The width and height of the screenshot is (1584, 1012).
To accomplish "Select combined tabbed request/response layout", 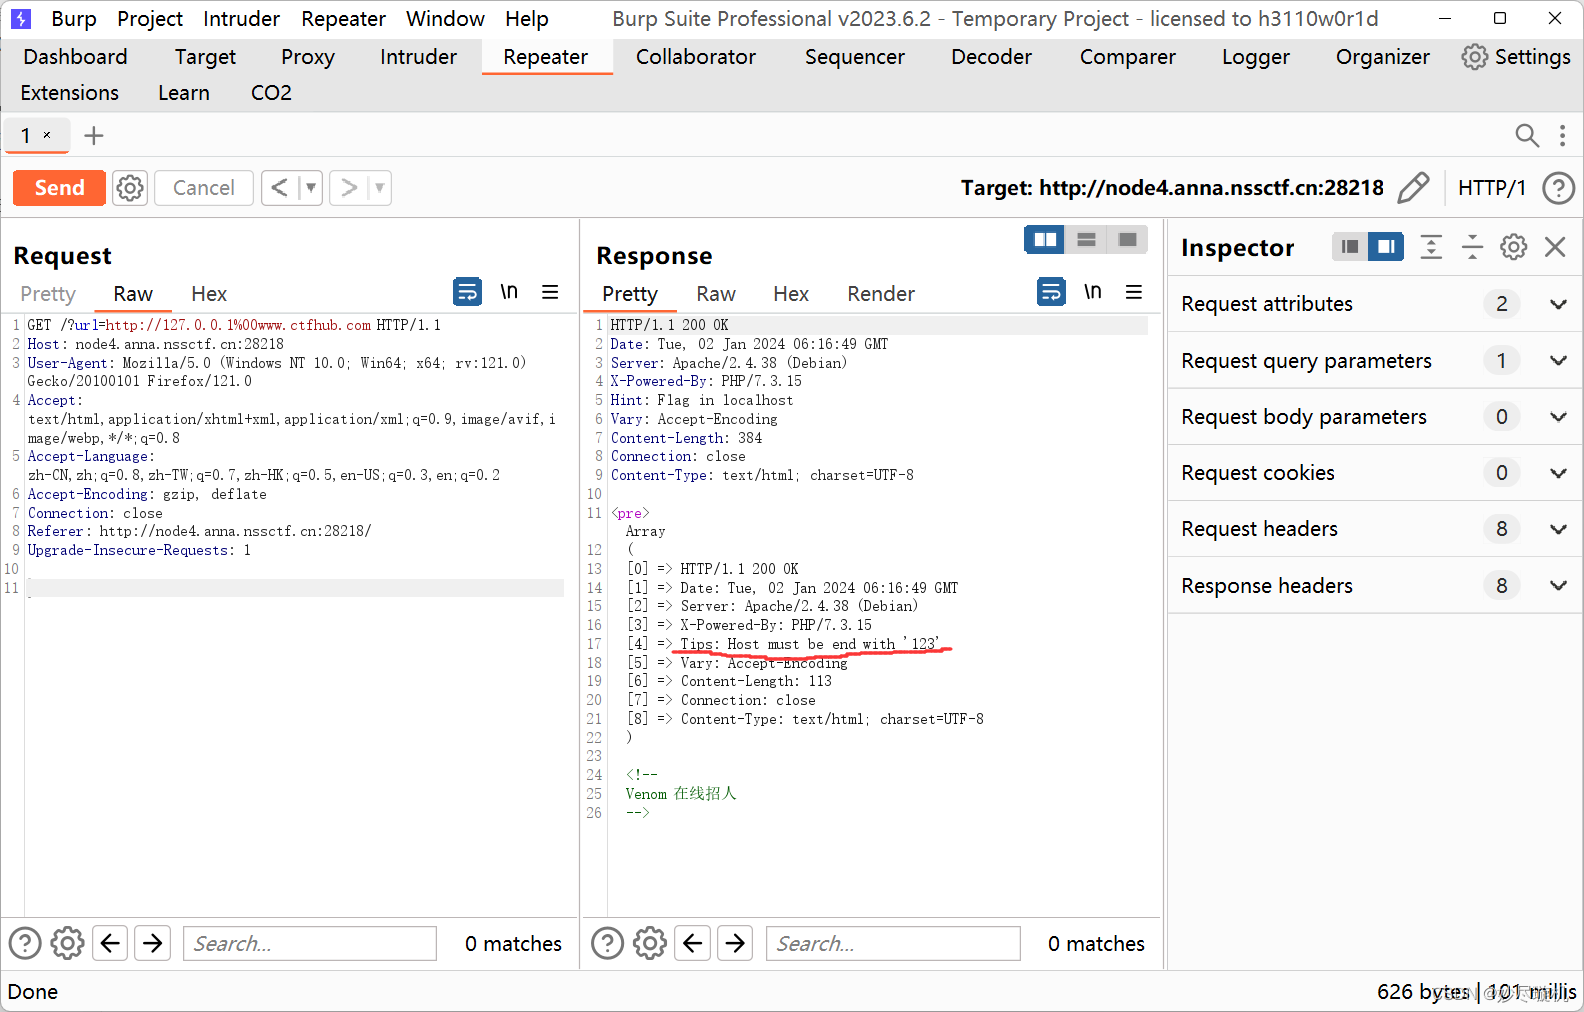I will (x=1127, y=240).
